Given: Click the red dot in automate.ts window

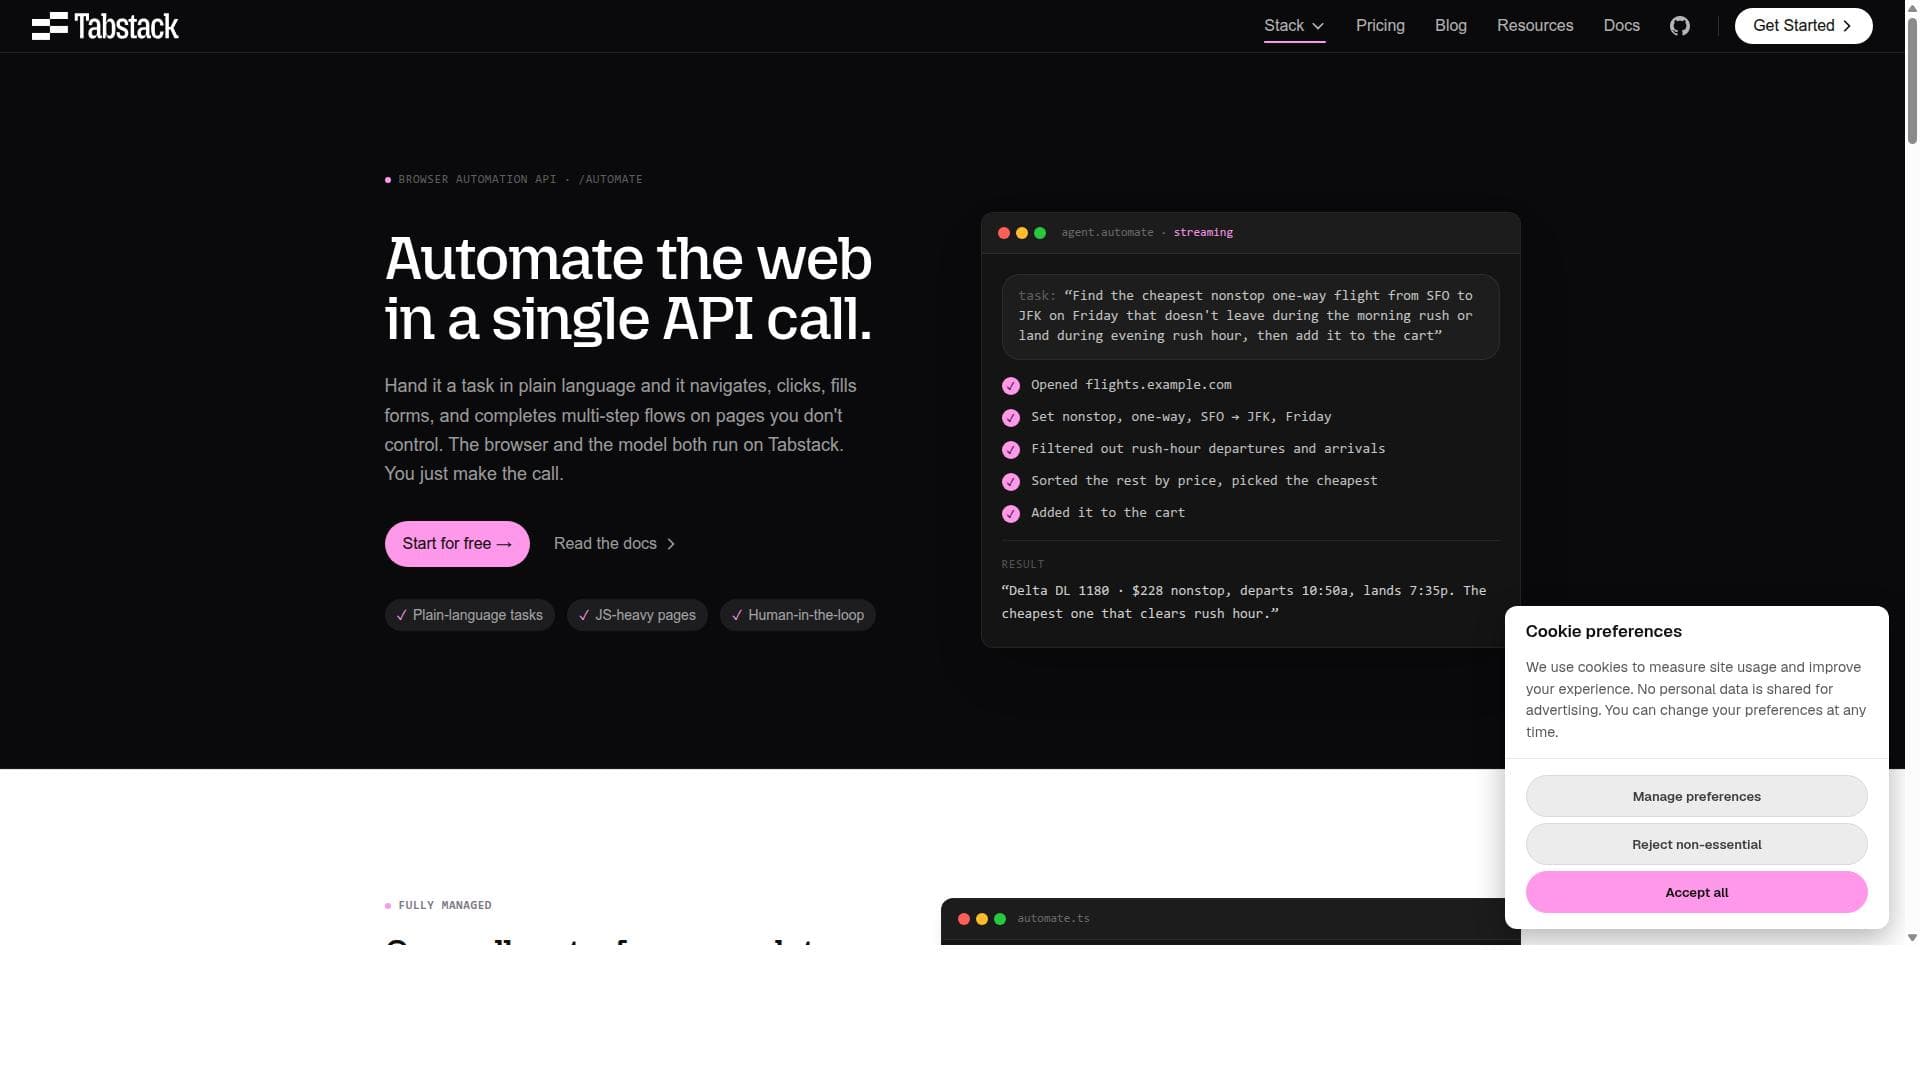Looking at the screenshot, I should coord(964,919).
